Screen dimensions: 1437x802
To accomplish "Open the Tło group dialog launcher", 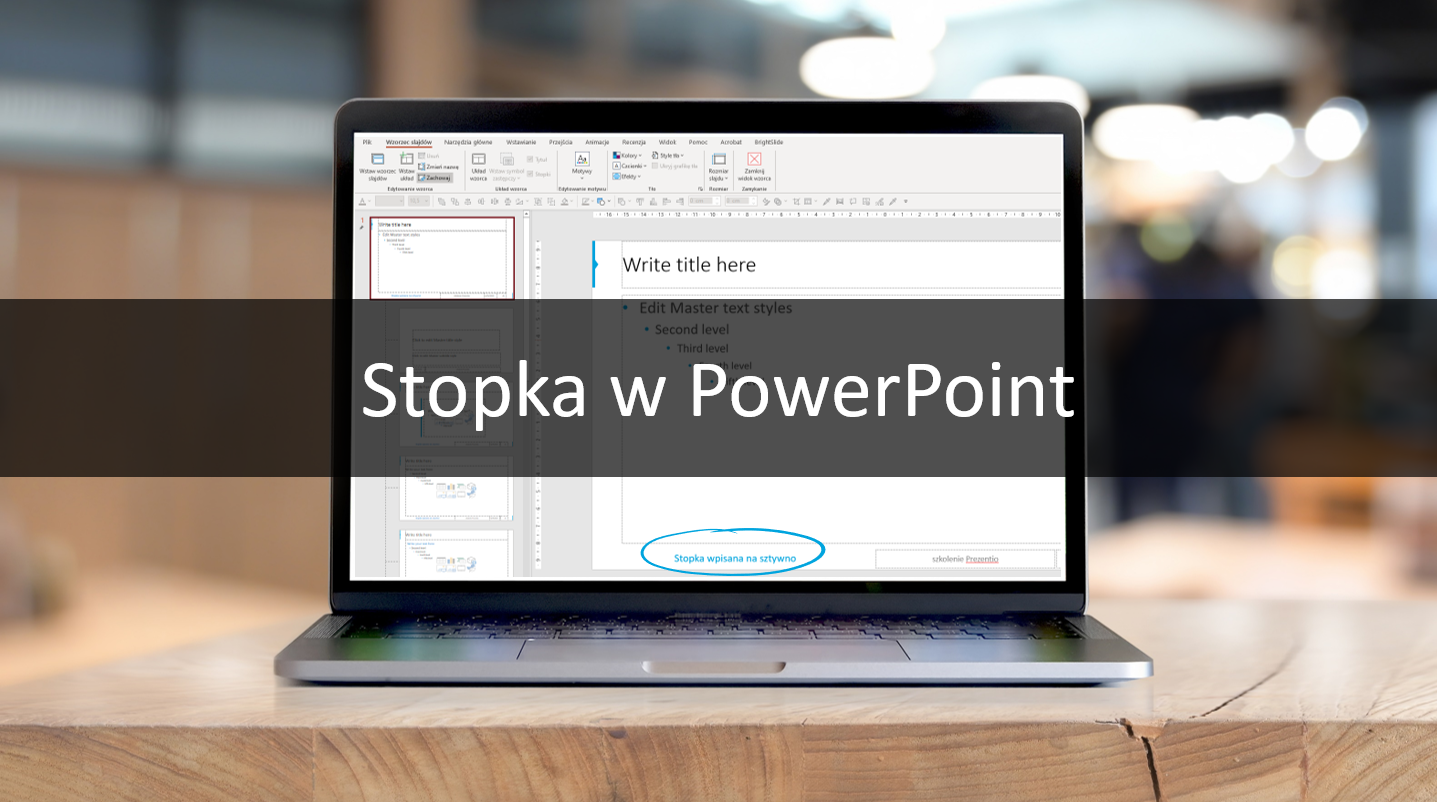I will [700, 188].
